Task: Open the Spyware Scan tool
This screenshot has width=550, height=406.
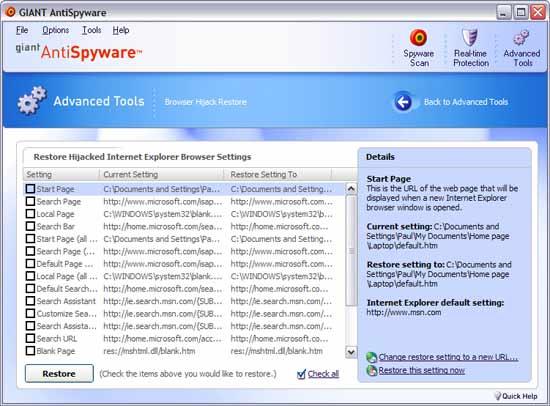Action: pos(418,47)
